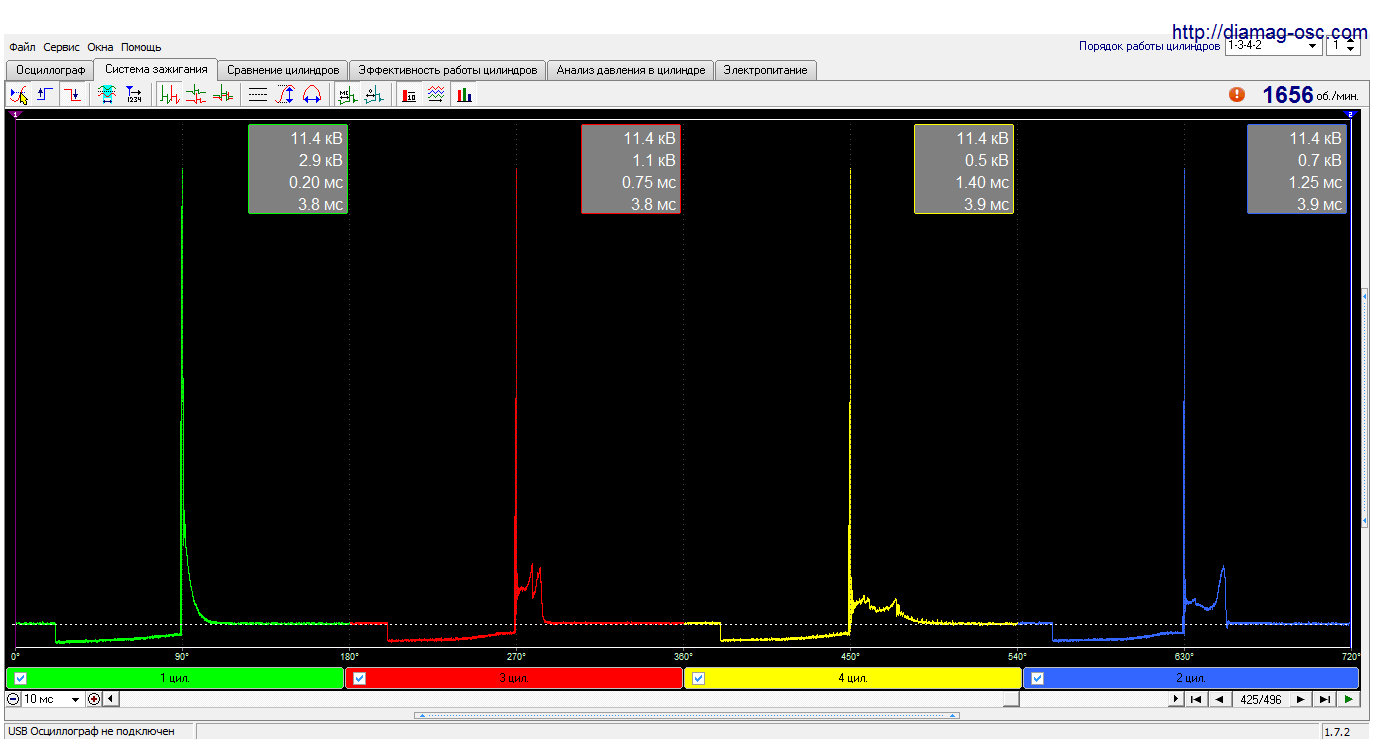
Task: Select the cursor-on-waveform tool icon
Action: [x=18, y=95]
